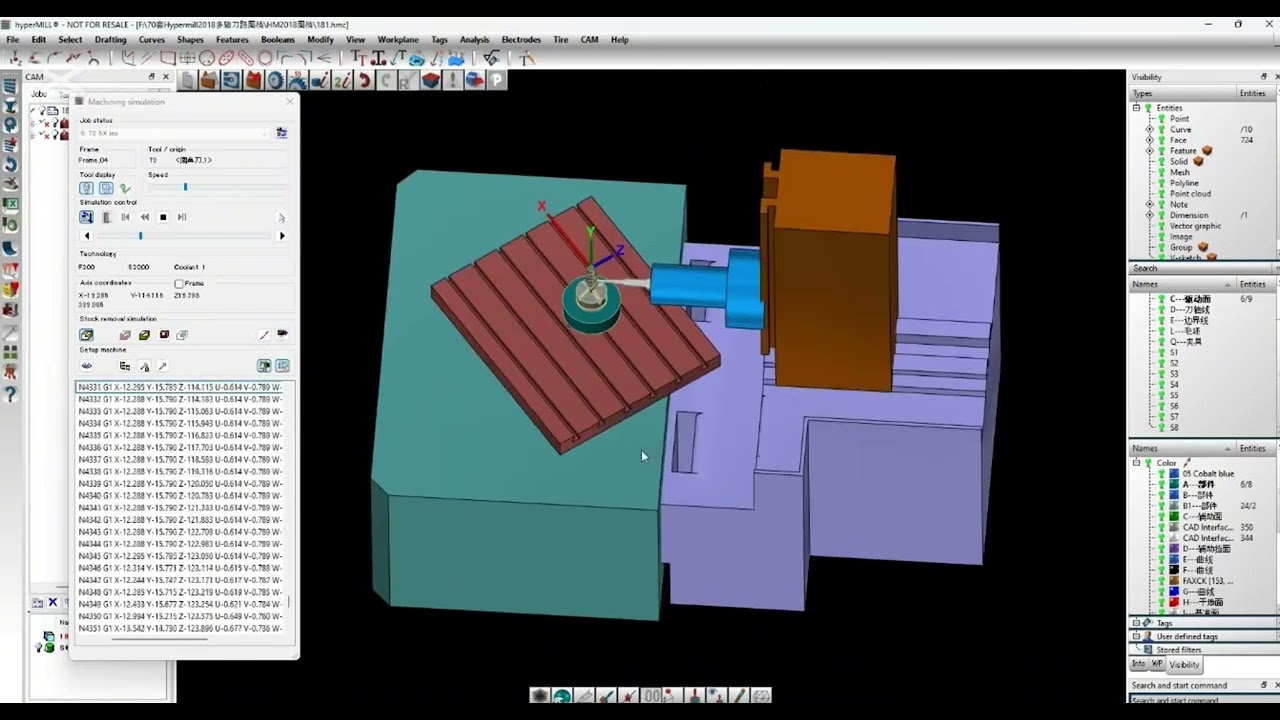Select NC line N4351 in the list

point(181,629)
